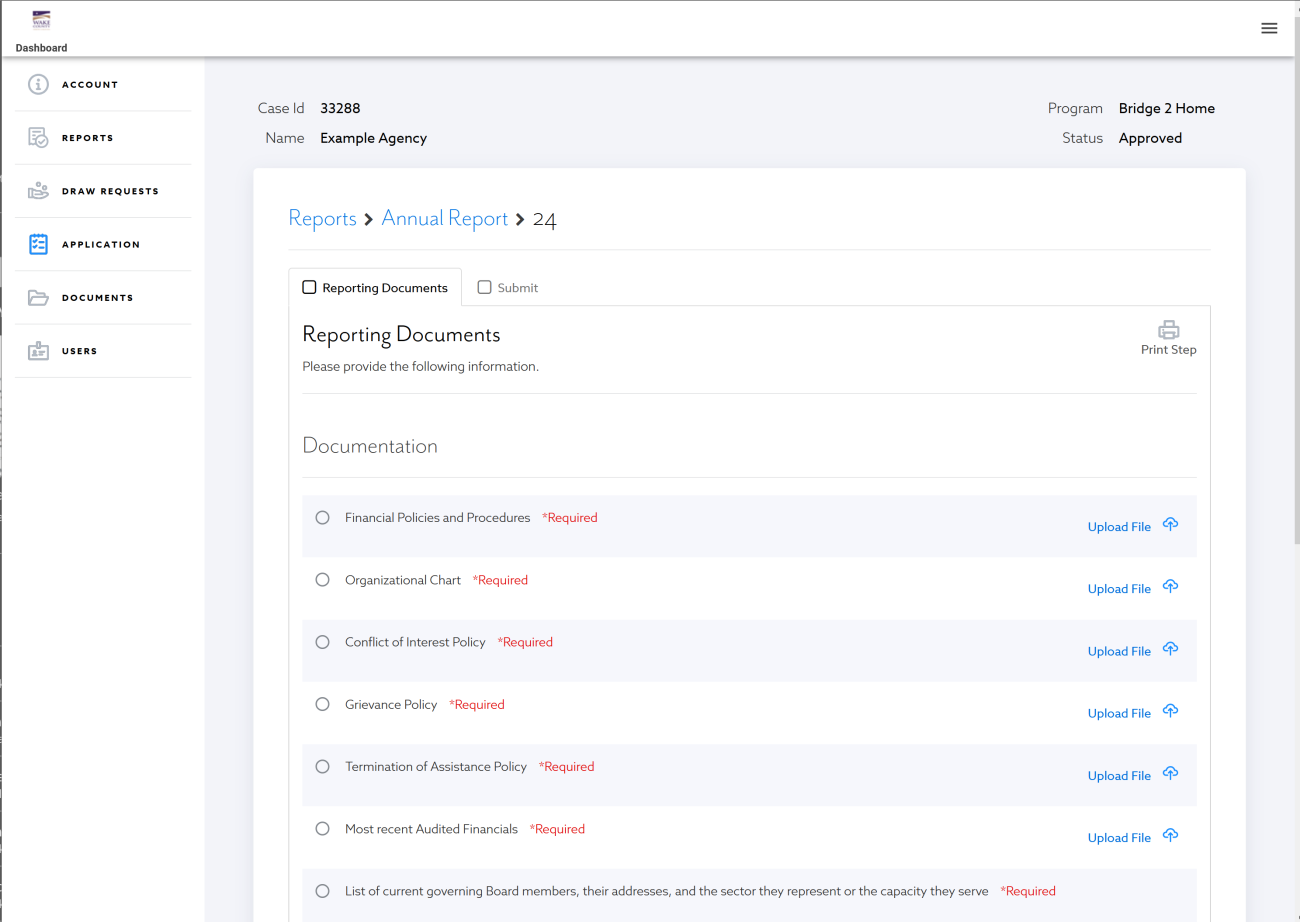Click cloud upload icon for Organizational Chart
This screenshot has height=922, width=1300.
pyautogui.click(x=1170, y=587)
